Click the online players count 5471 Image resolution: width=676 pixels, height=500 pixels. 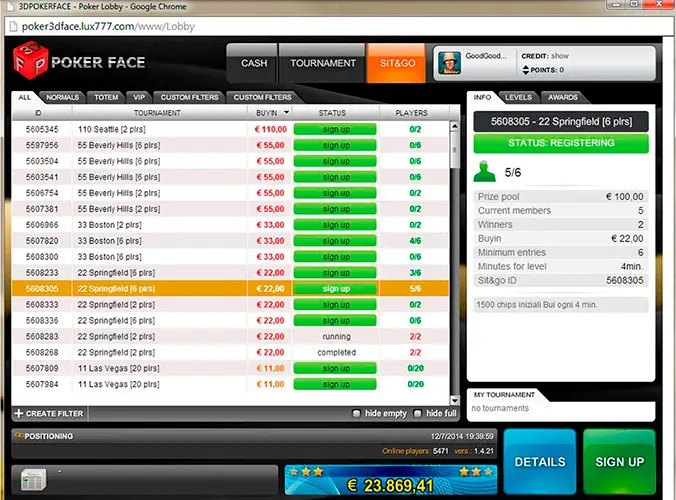441,451
